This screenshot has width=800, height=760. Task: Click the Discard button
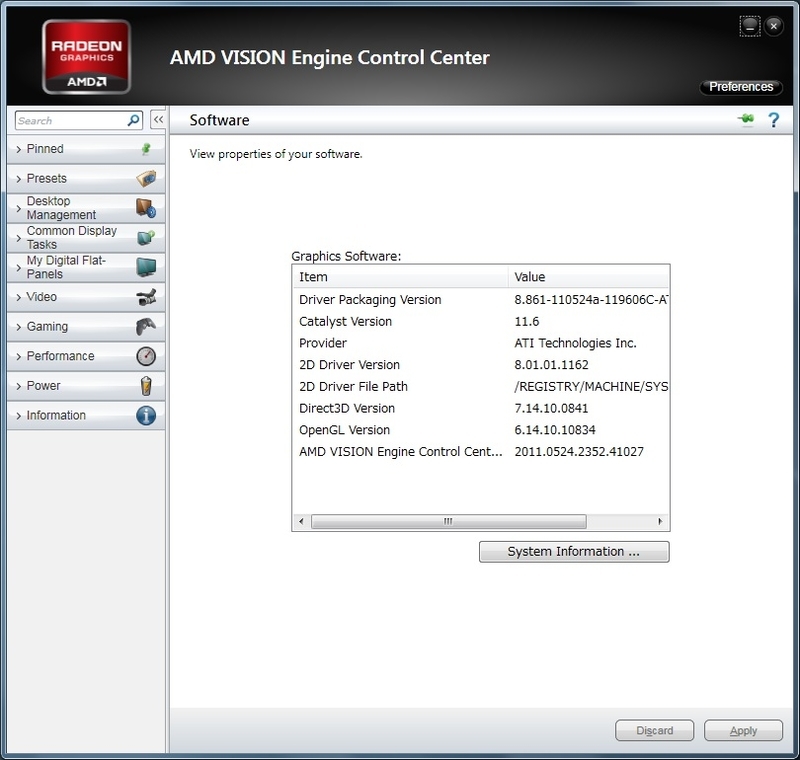point(655,730)
